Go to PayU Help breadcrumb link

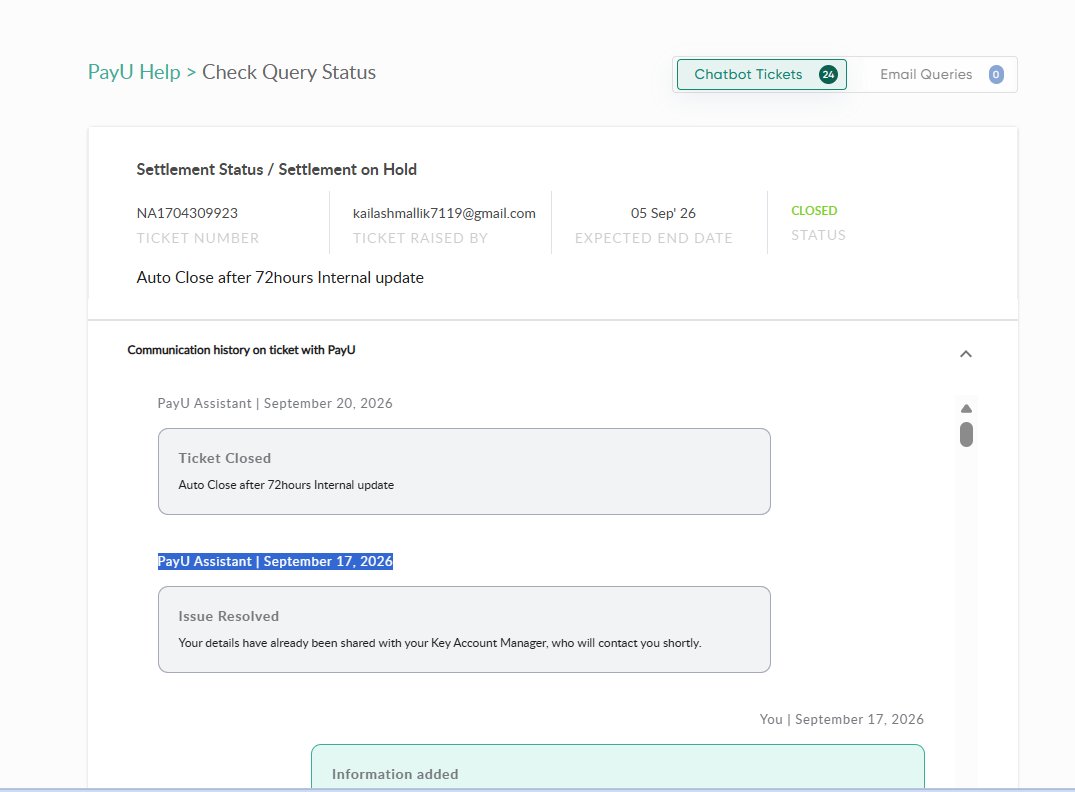point(134,72)
